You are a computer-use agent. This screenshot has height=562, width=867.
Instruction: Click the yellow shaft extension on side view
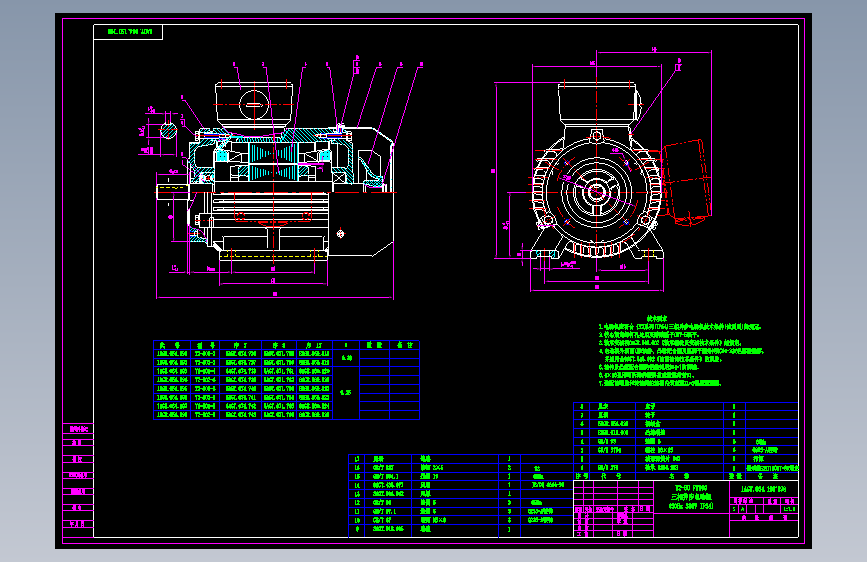(x=173, y=191)
